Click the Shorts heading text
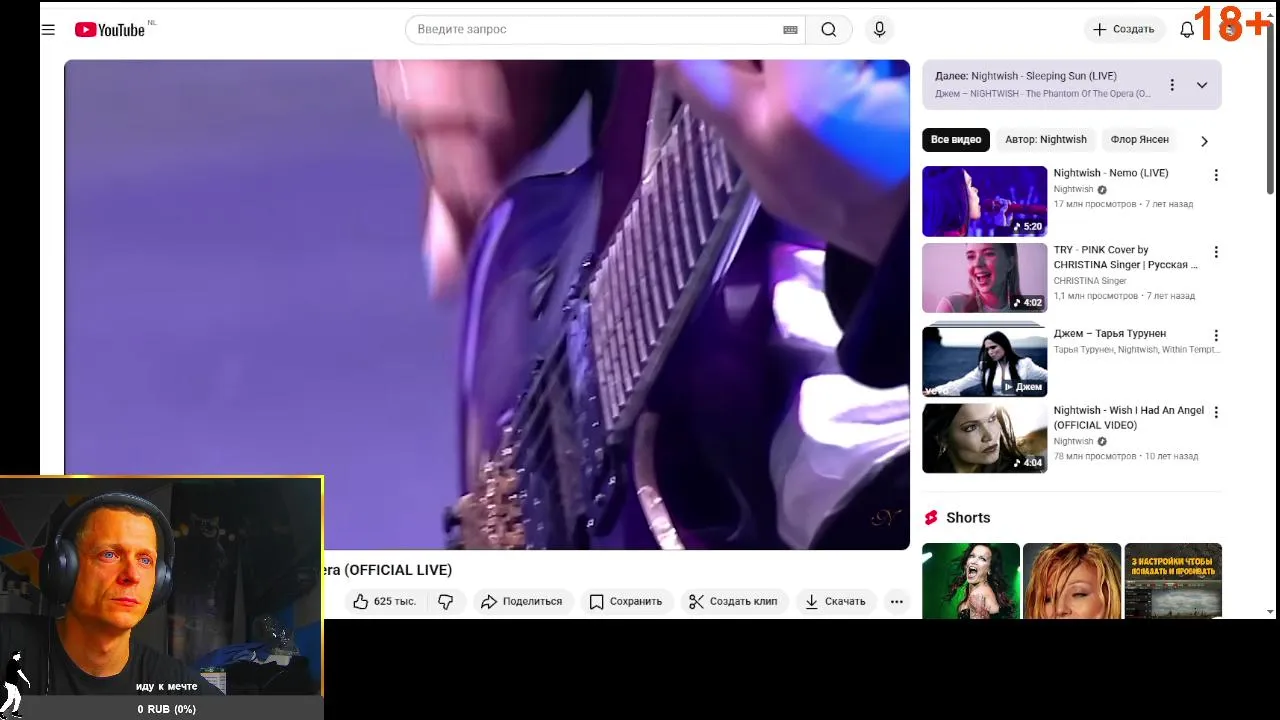 point(968,518)
